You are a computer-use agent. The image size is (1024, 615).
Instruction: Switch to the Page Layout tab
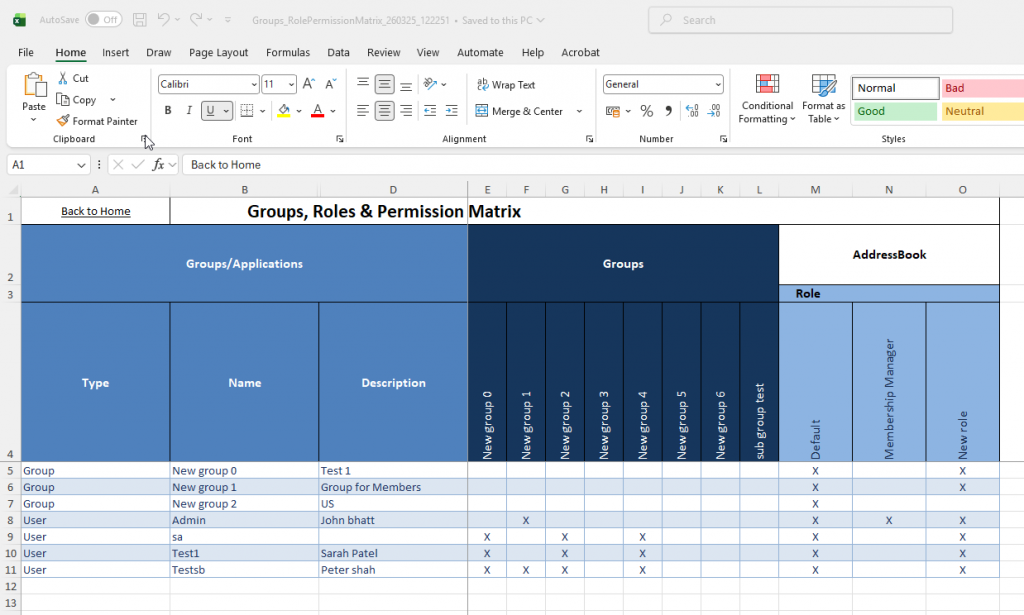click(x=218, y=53)
